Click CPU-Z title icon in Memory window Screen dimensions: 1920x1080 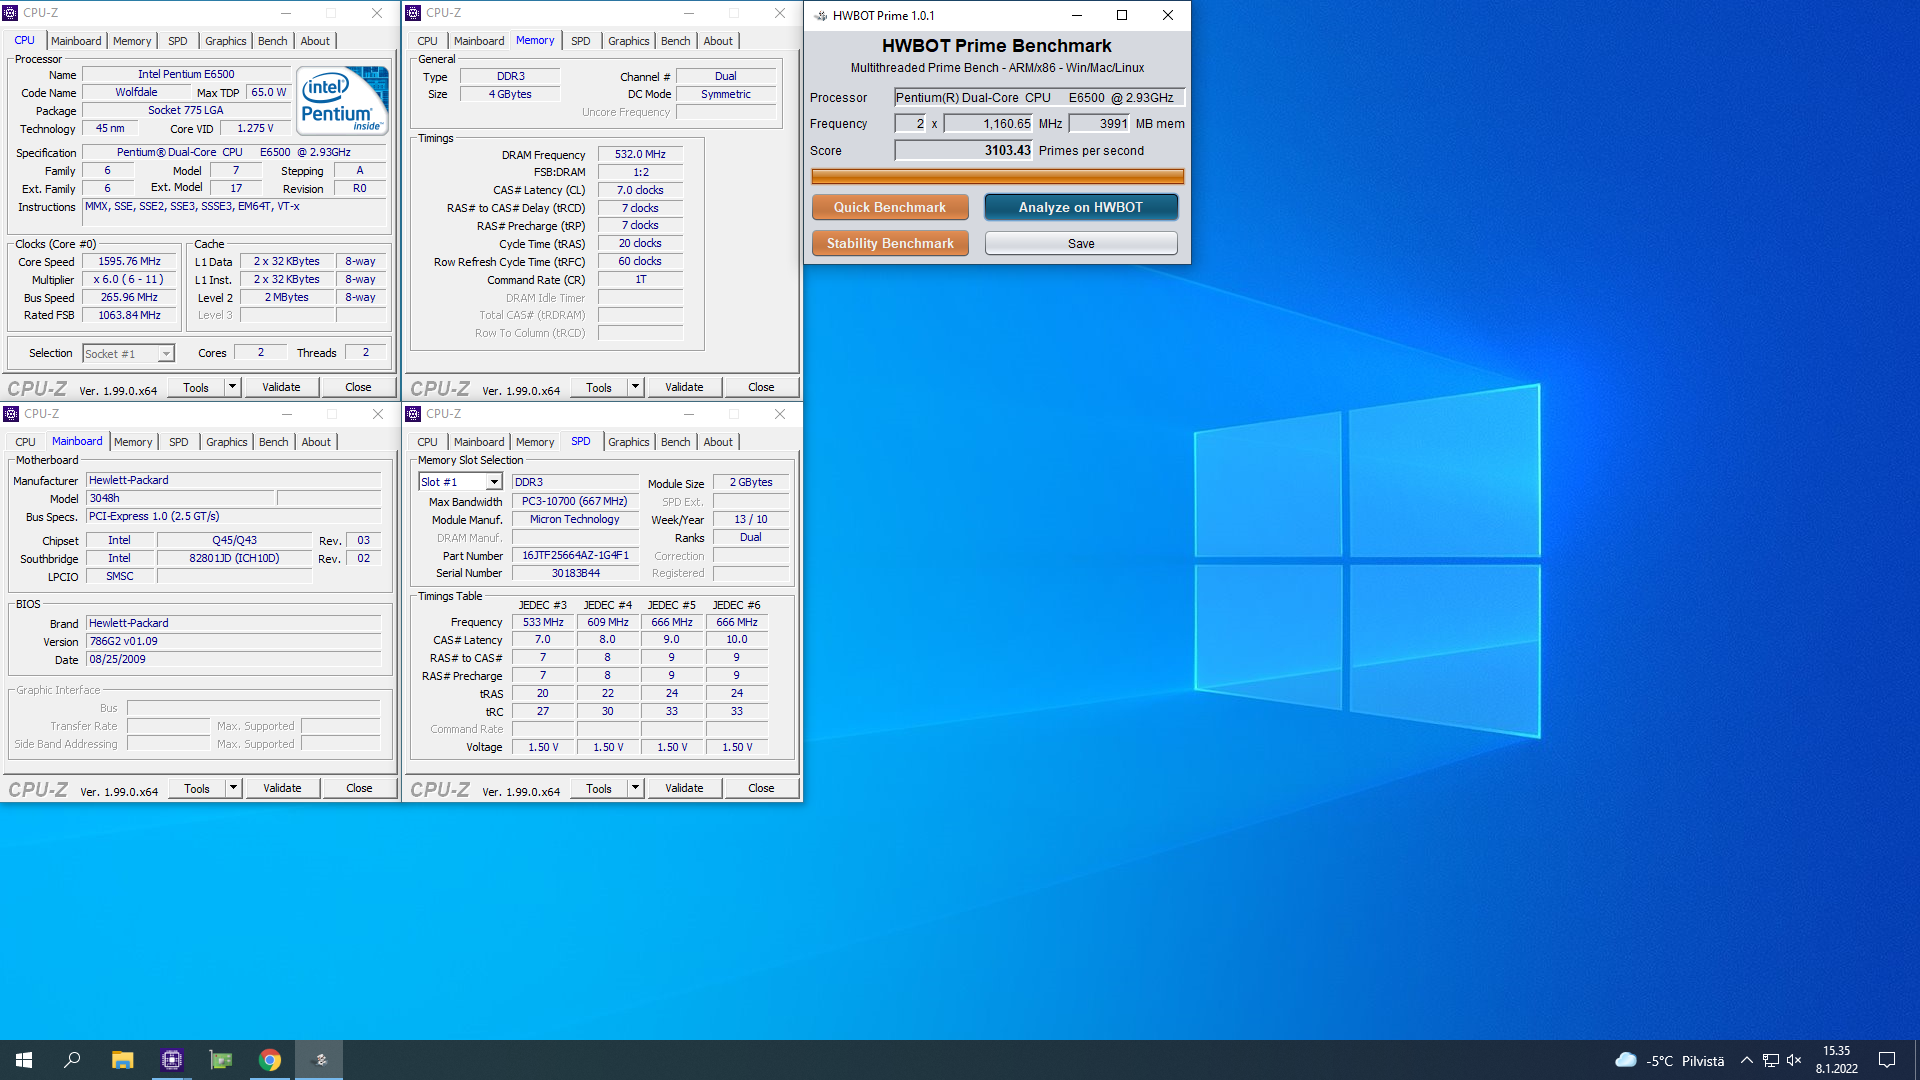point(413,13)
